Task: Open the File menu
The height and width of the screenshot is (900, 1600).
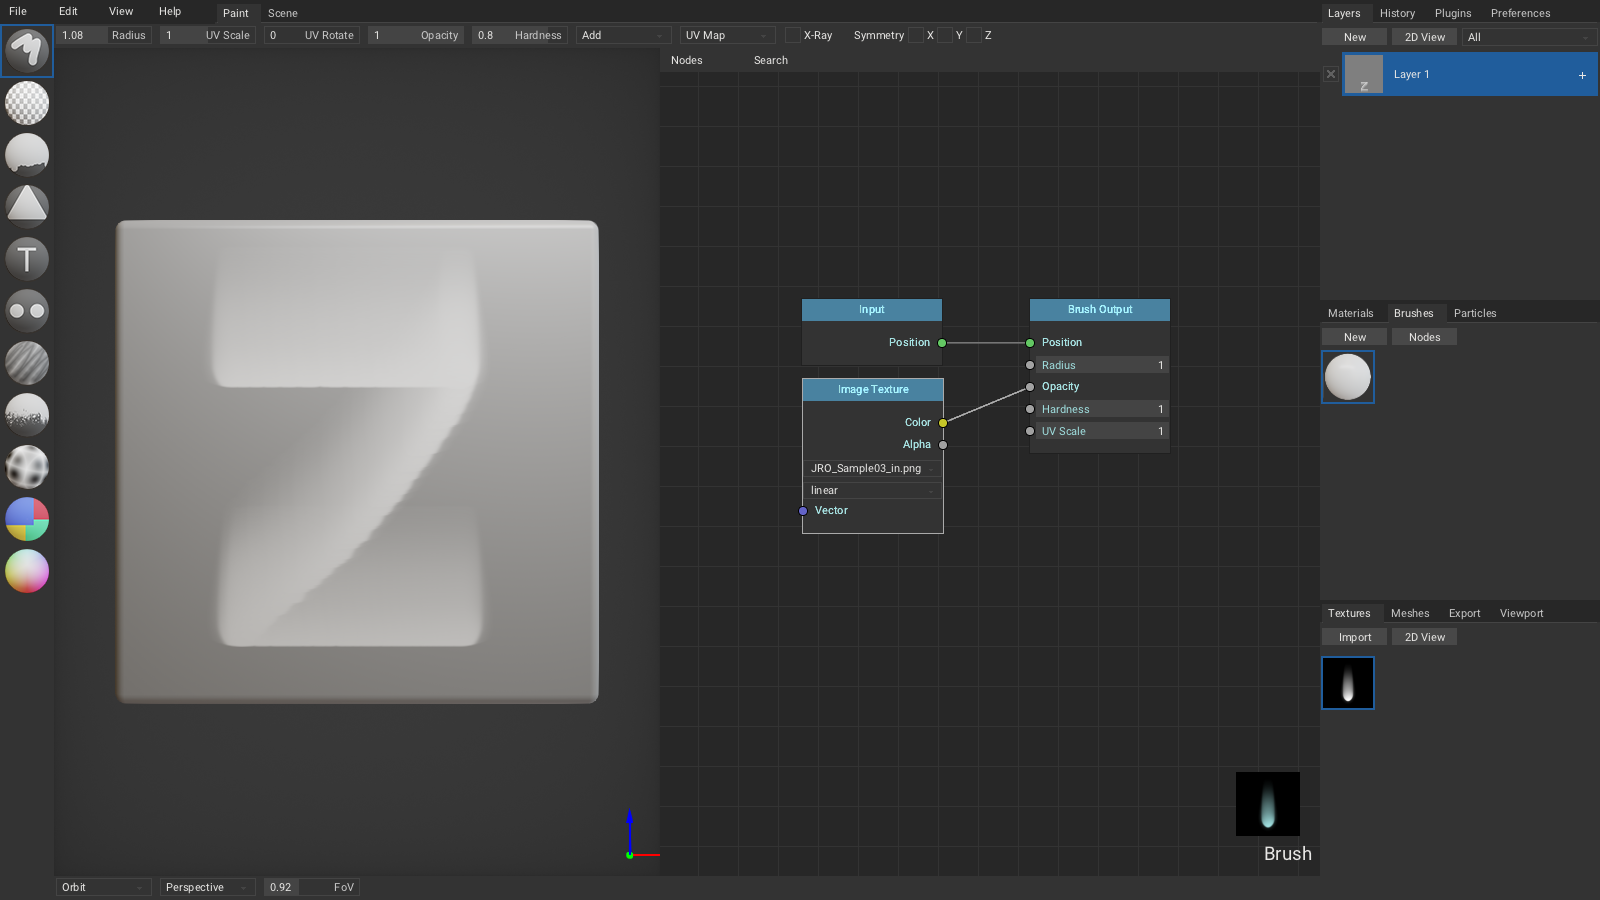Action: click(18, 12)
